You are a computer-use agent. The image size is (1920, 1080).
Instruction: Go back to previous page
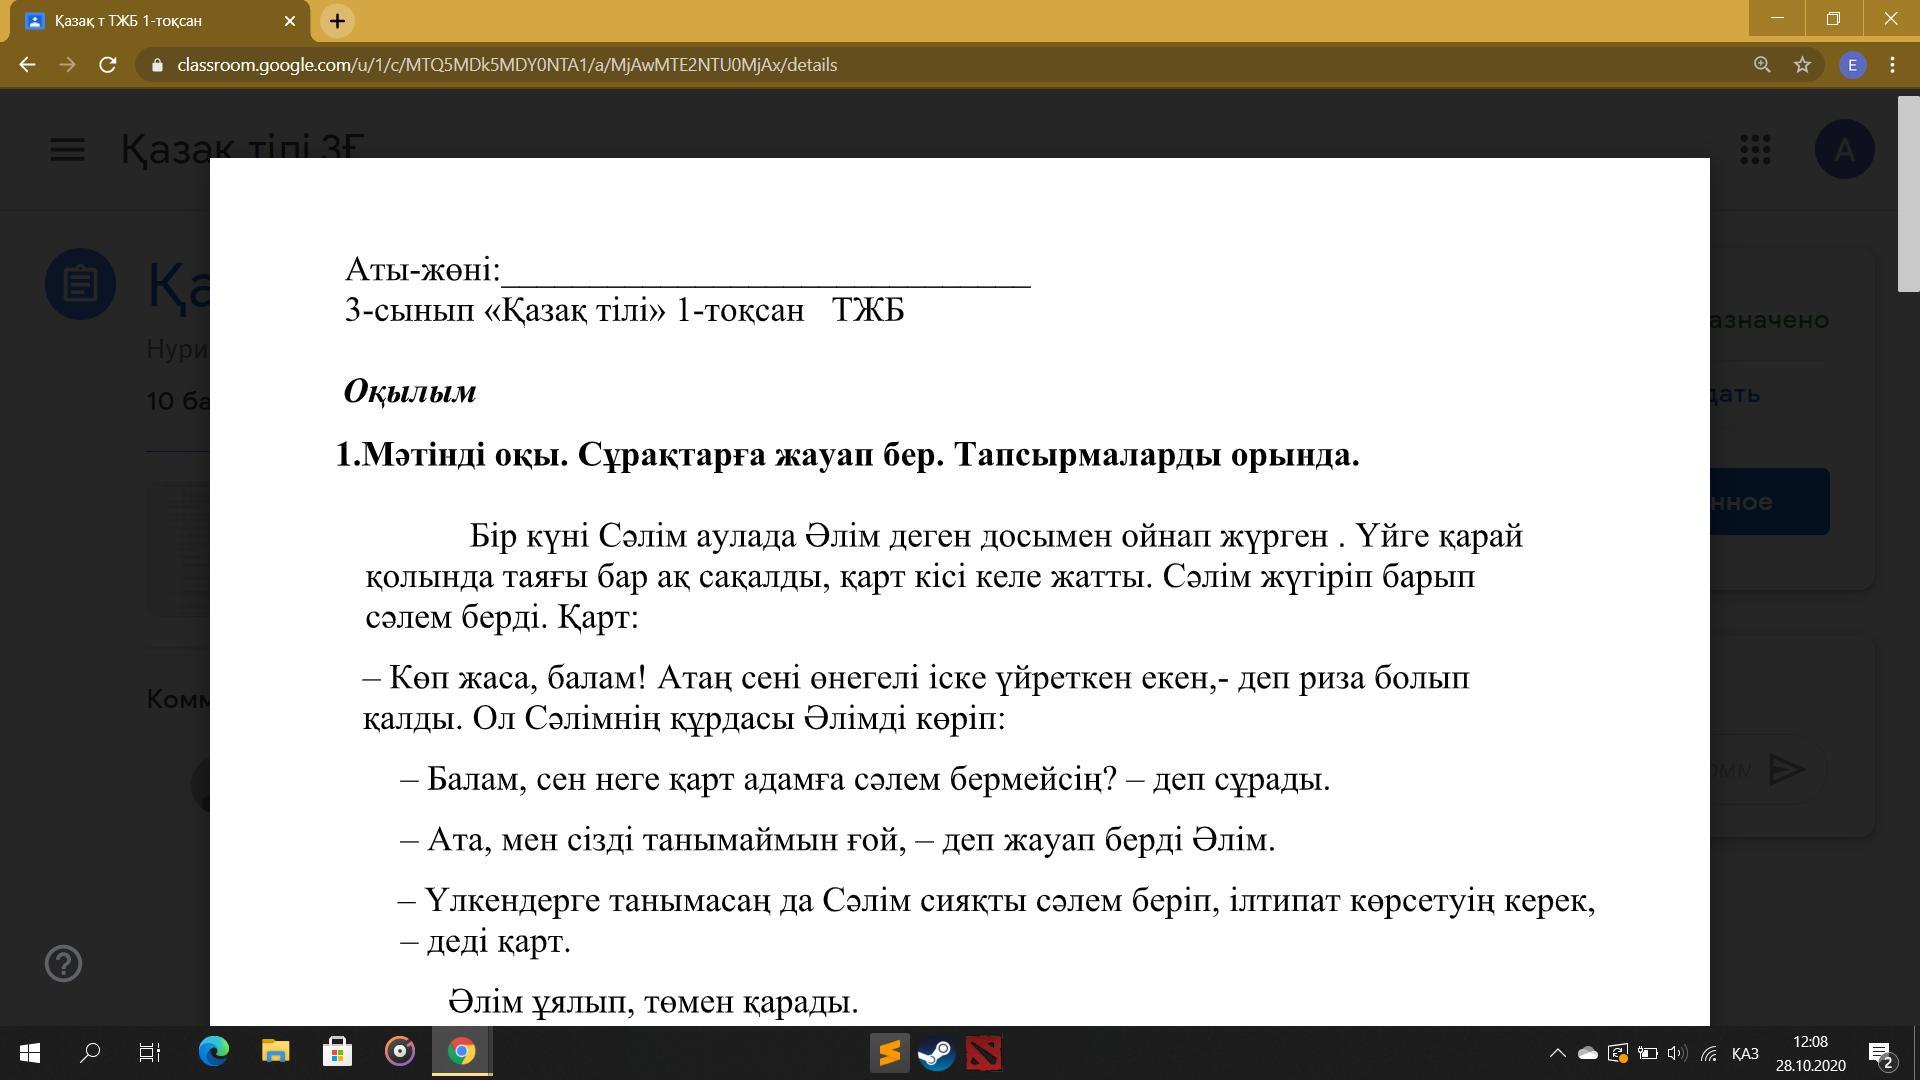pos(27,65)
